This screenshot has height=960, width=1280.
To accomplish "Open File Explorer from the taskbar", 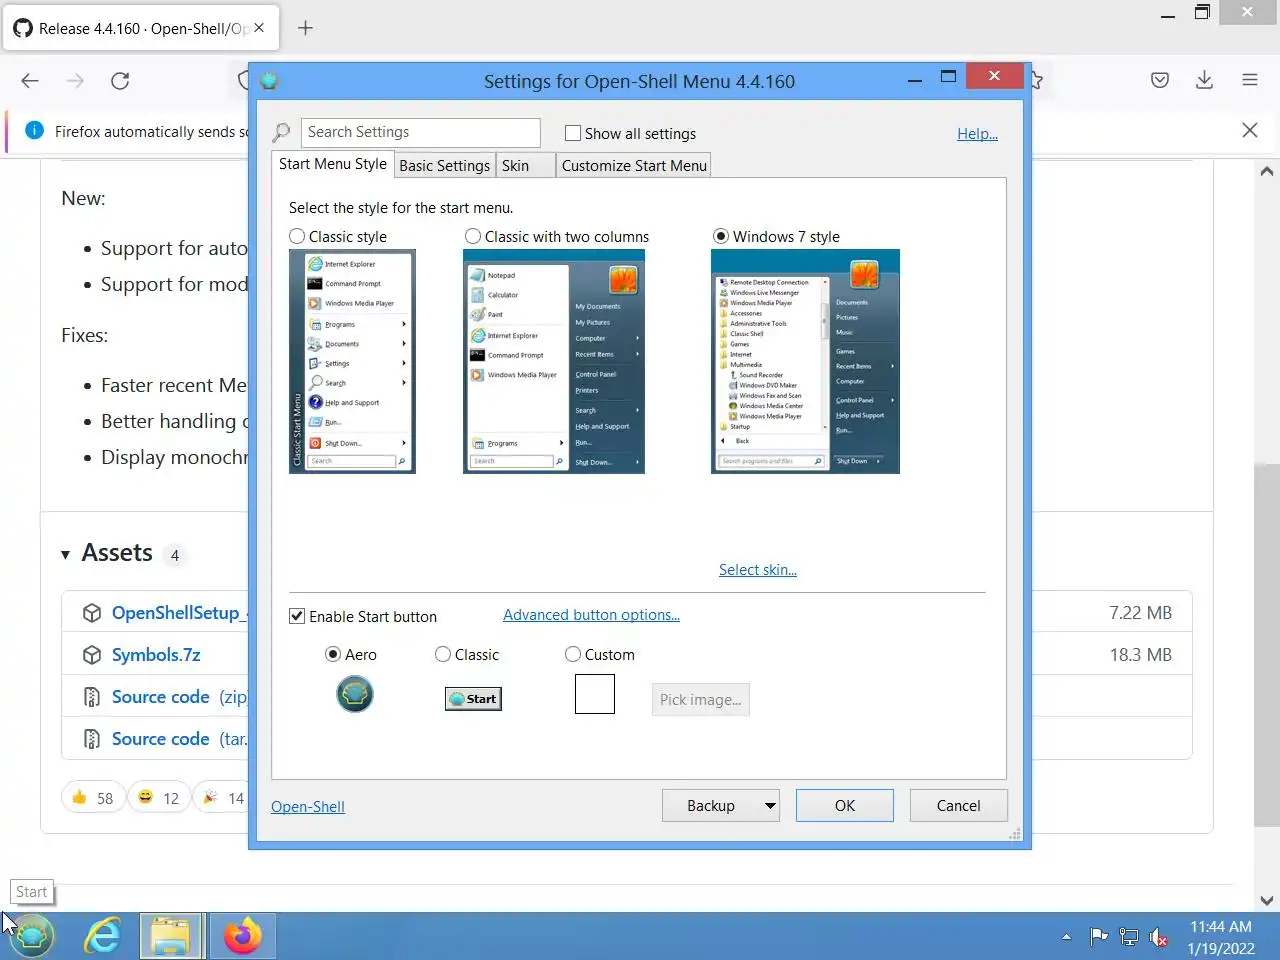I will point(171,937).
